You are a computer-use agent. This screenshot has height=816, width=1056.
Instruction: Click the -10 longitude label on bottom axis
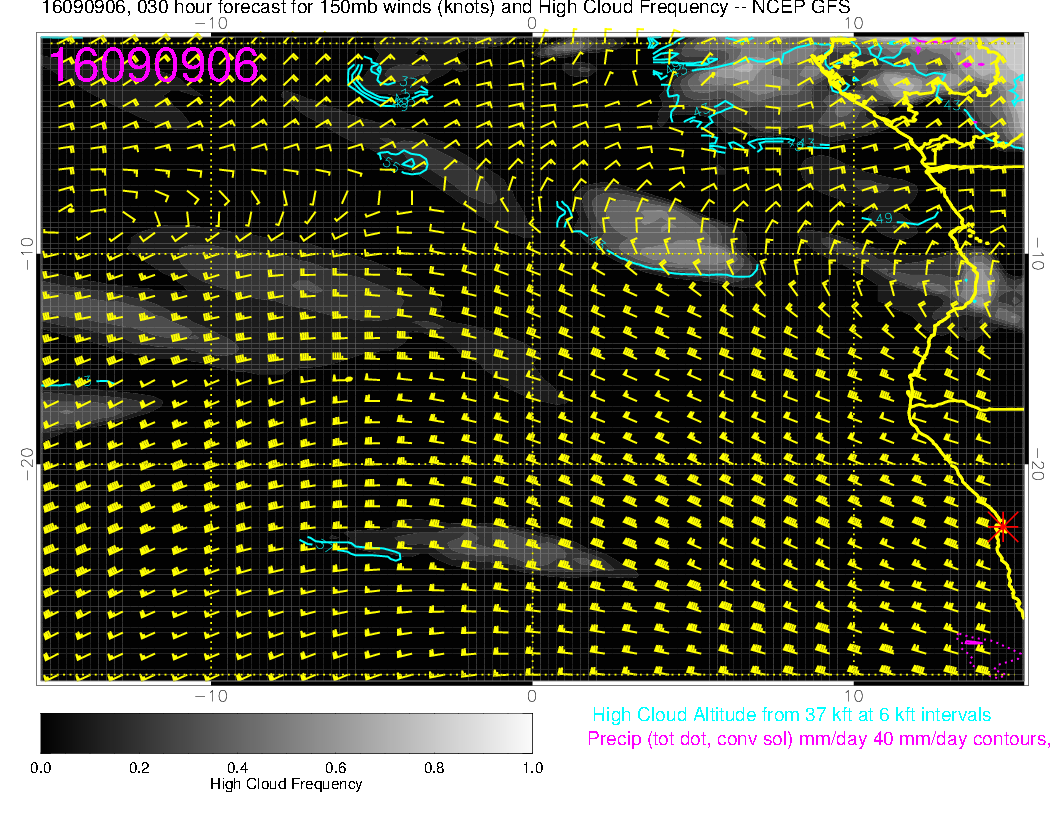[211, 696]
